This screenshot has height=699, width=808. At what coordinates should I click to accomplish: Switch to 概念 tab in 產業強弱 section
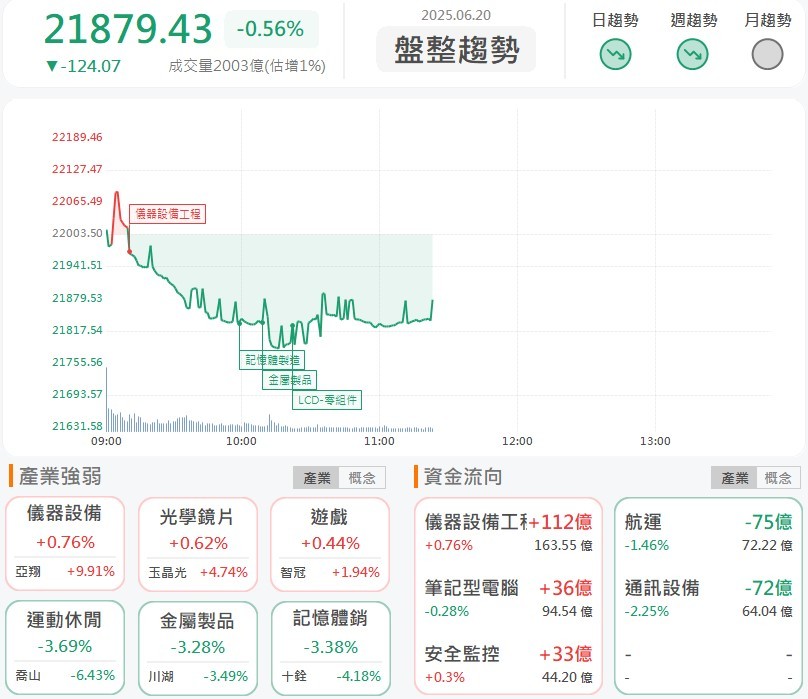coord(362,478)
